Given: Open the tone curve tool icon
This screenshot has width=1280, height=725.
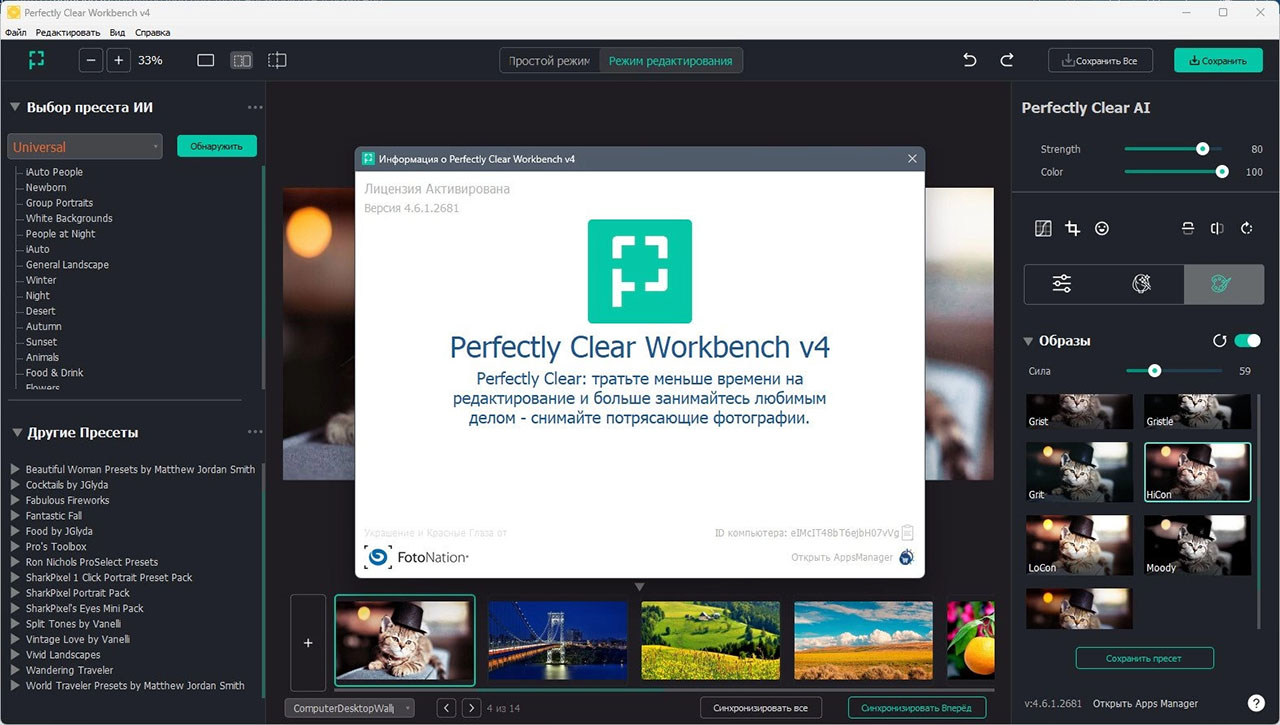Looking at the screenshot, I should pyautogui.click(x=1043, y=228).
